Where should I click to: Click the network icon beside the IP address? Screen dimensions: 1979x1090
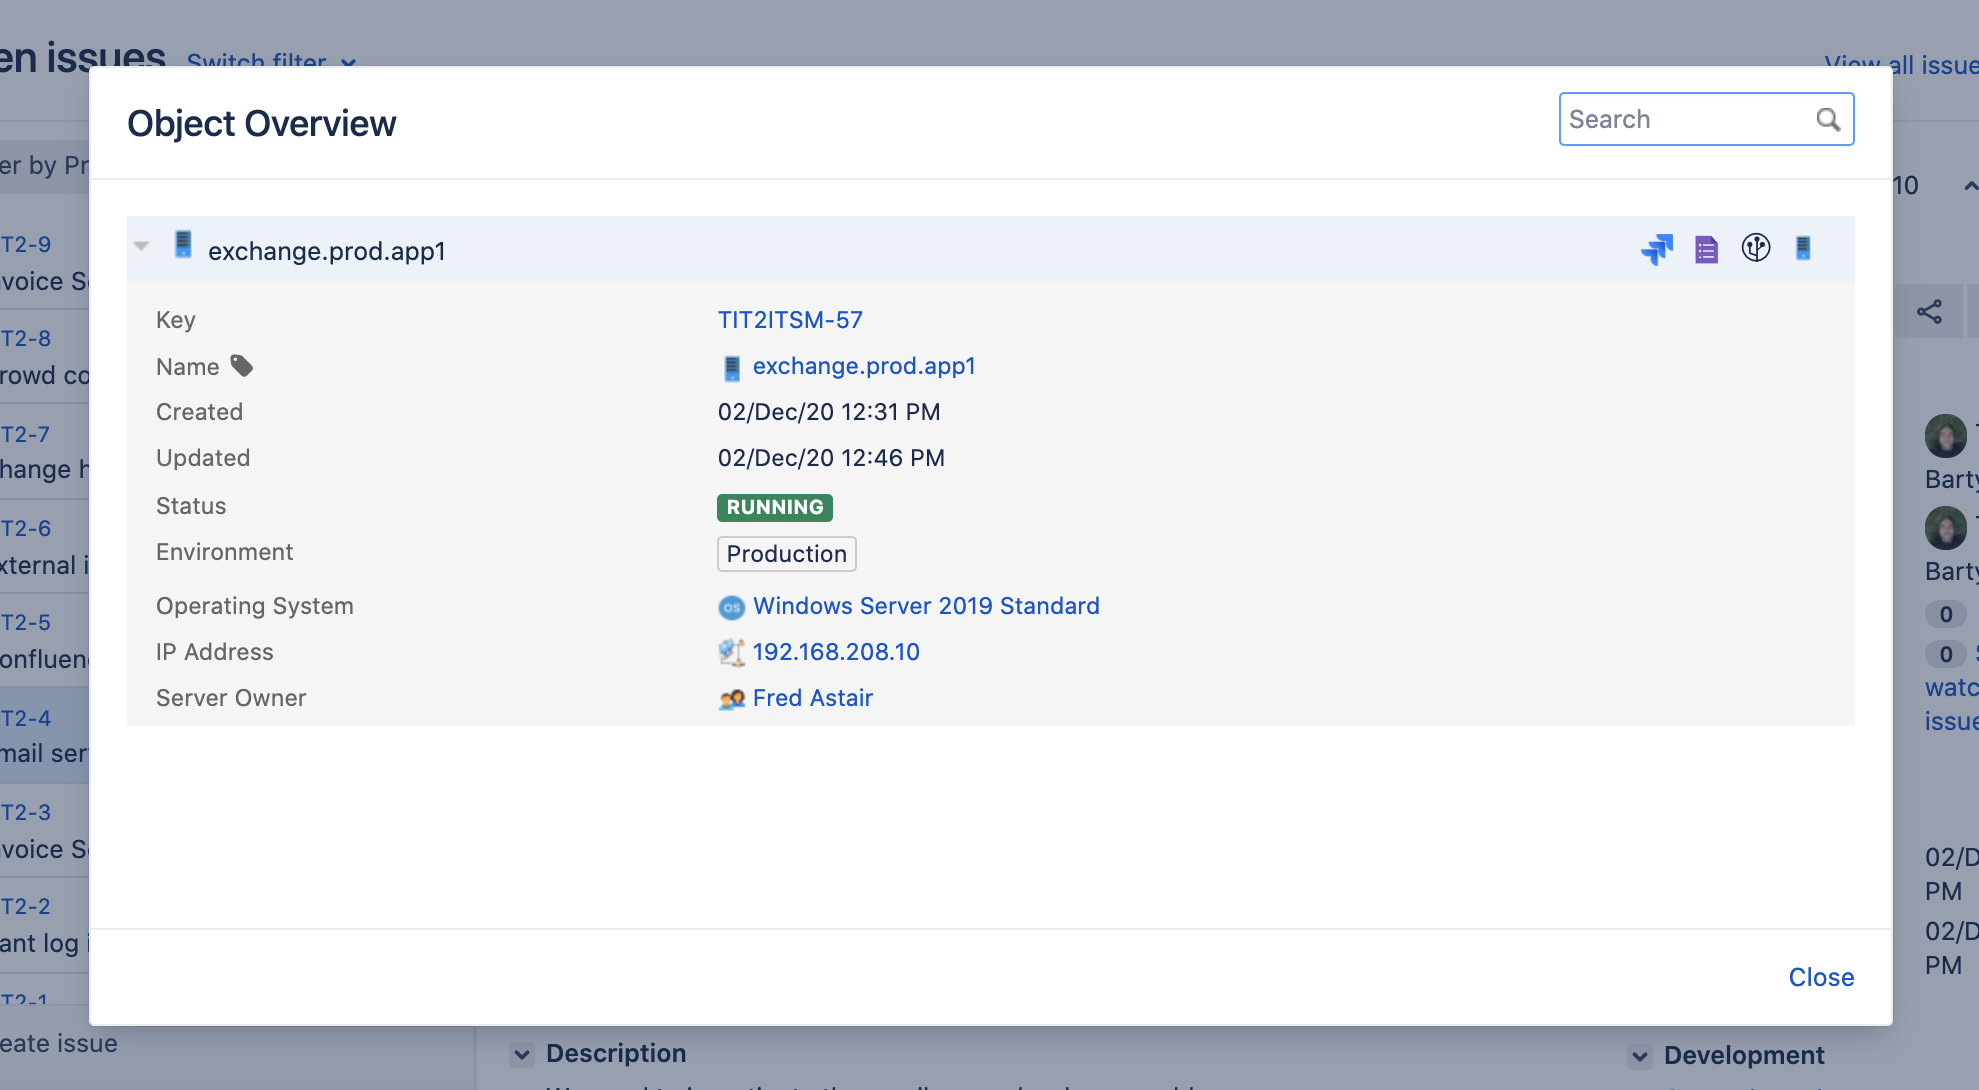point(731,653)
